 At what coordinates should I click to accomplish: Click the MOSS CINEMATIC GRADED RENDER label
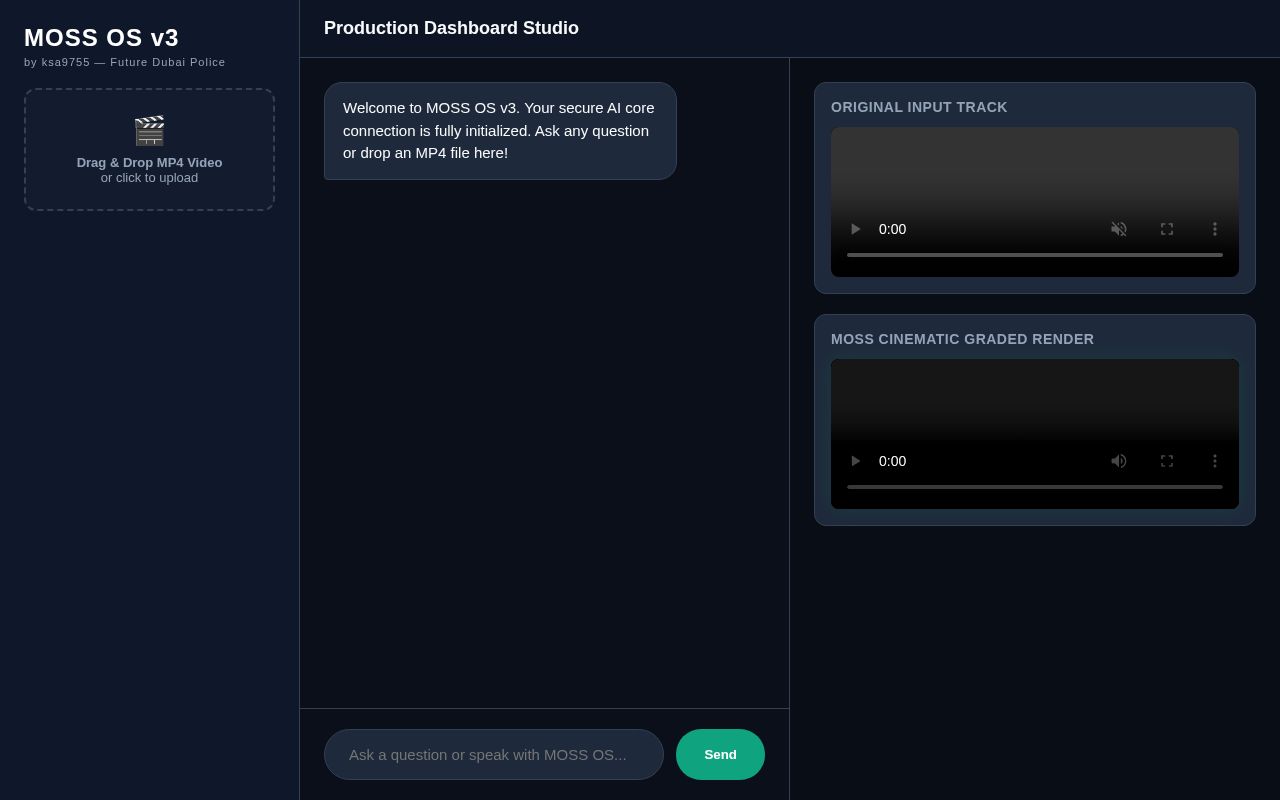click(x=962, y=339)
